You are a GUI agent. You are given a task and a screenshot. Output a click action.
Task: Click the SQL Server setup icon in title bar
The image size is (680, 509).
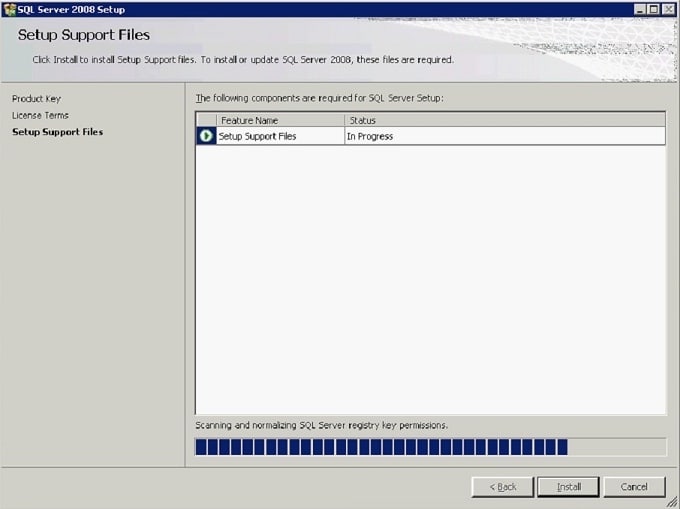click(9, 9)
